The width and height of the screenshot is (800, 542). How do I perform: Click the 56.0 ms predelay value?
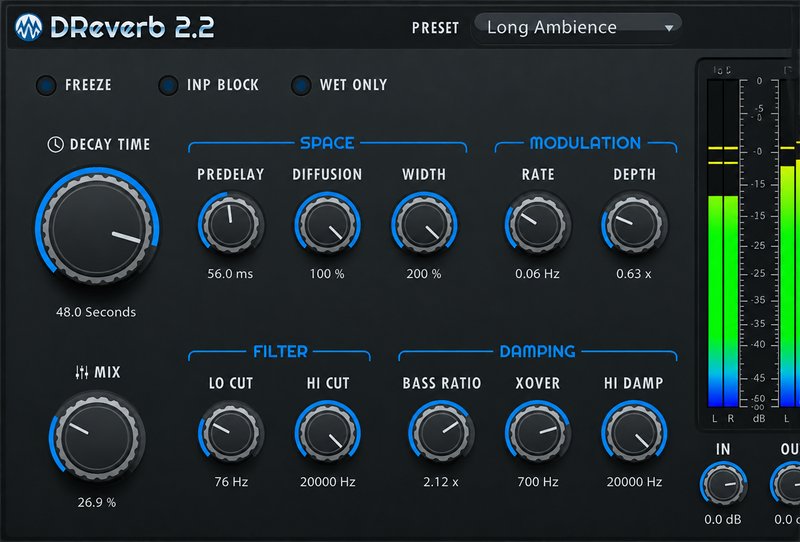point(230,274)
